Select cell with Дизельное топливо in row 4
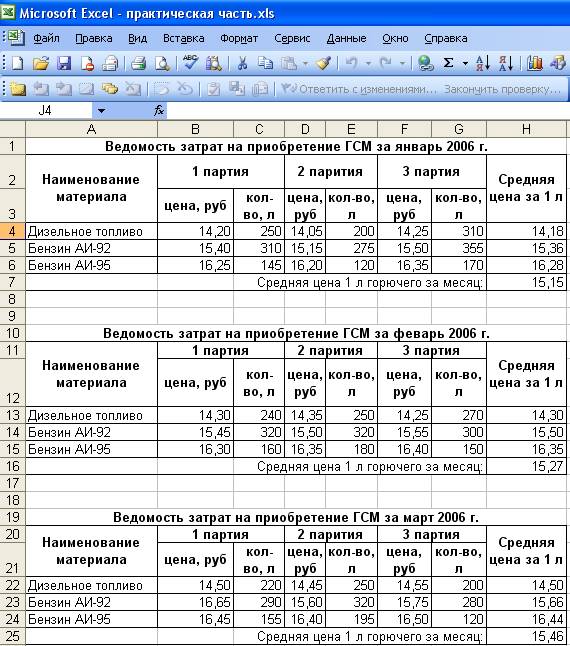Image resolution: width=570 pixels, height=646 pixels. click(91, 231)
